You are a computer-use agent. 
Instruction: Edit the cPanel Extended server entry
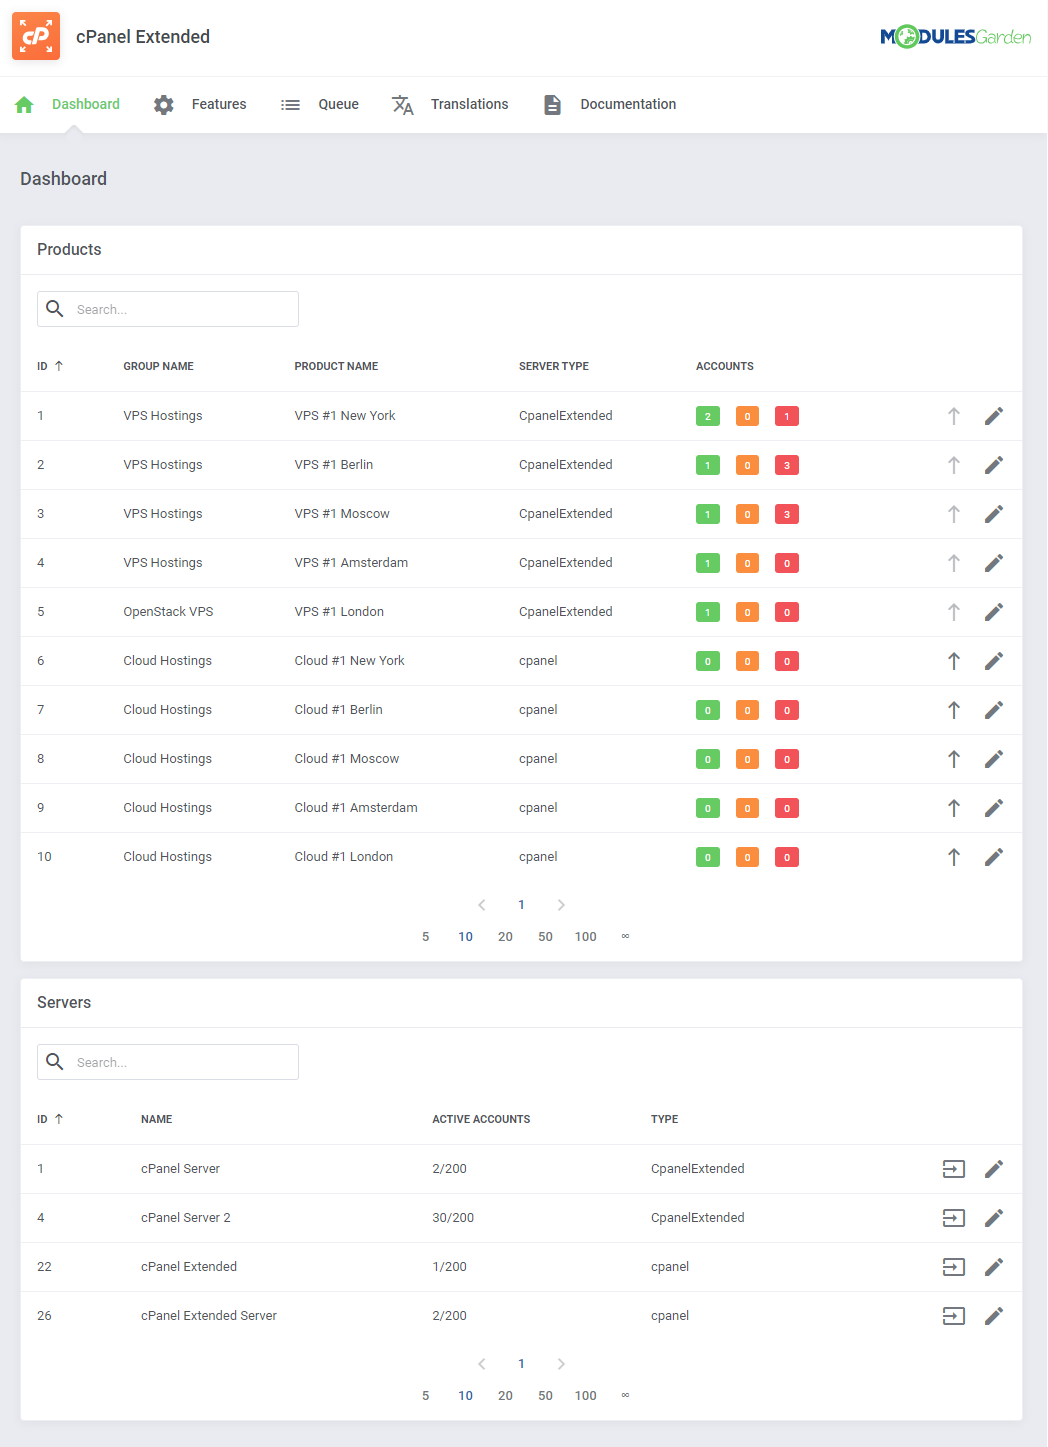click(994, 1267)
